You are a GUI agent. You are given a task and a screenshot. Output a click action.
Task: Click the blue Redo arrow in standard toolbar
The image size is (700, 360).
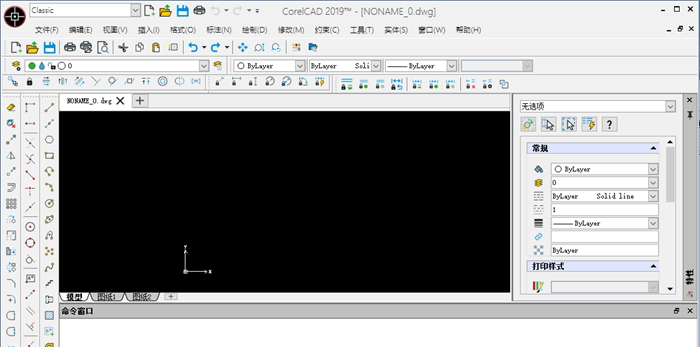216,47
